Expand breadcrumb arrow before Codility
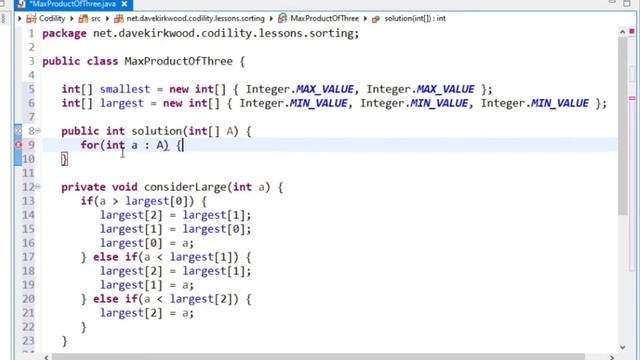 pos(19,18)
